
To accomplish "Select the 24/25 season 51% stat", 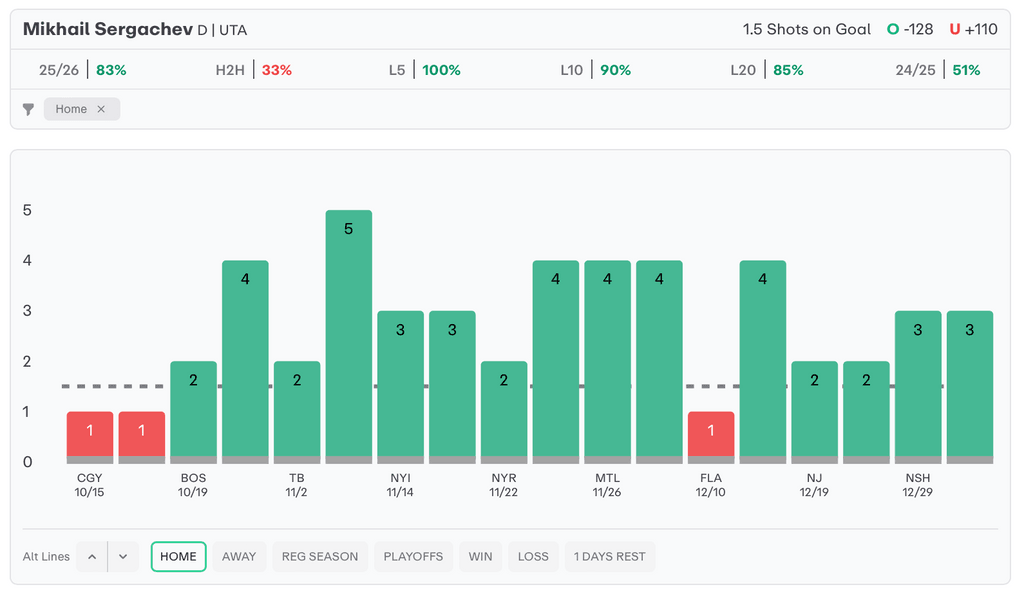I will tap(938, 70).
